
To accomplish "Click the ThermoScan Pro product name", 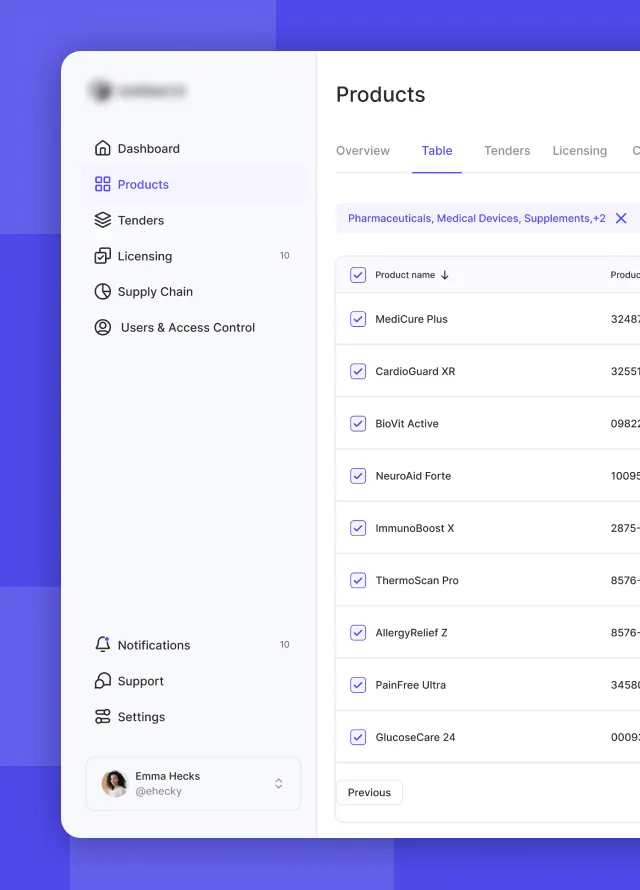I will [417, 580].
